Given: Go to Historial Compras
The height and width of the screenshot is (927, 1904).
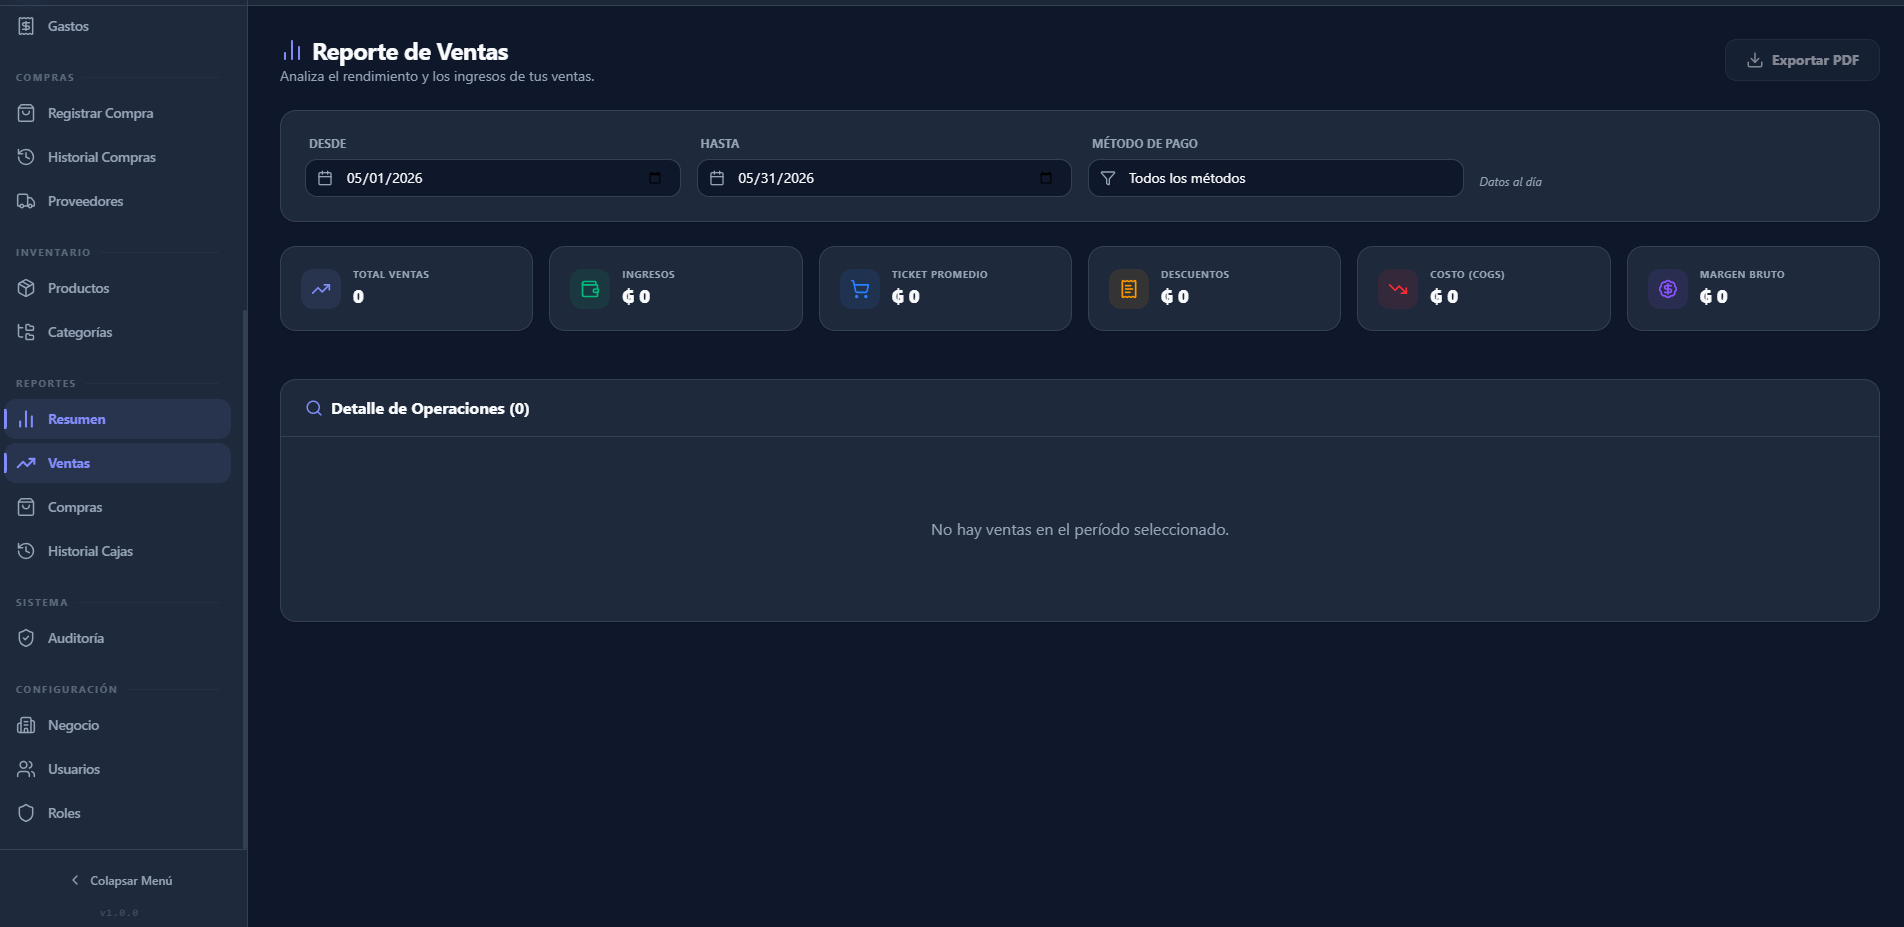Looking at the screenshot, I should coord(118,157).
